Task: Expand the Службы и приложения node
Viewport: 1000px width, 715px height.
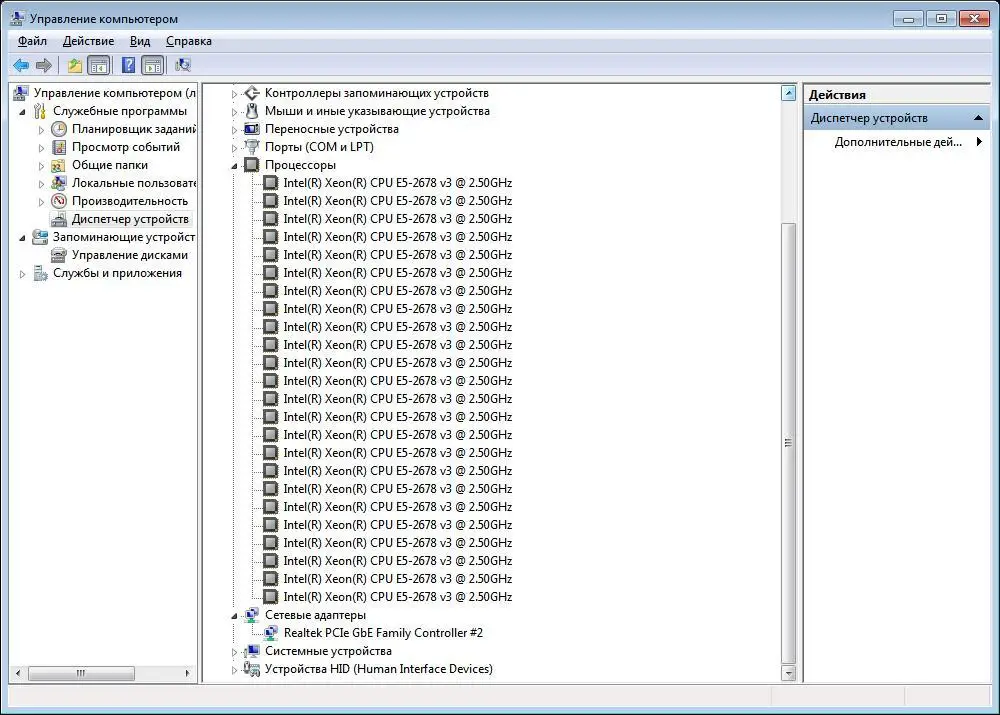Action: point(22,274)
